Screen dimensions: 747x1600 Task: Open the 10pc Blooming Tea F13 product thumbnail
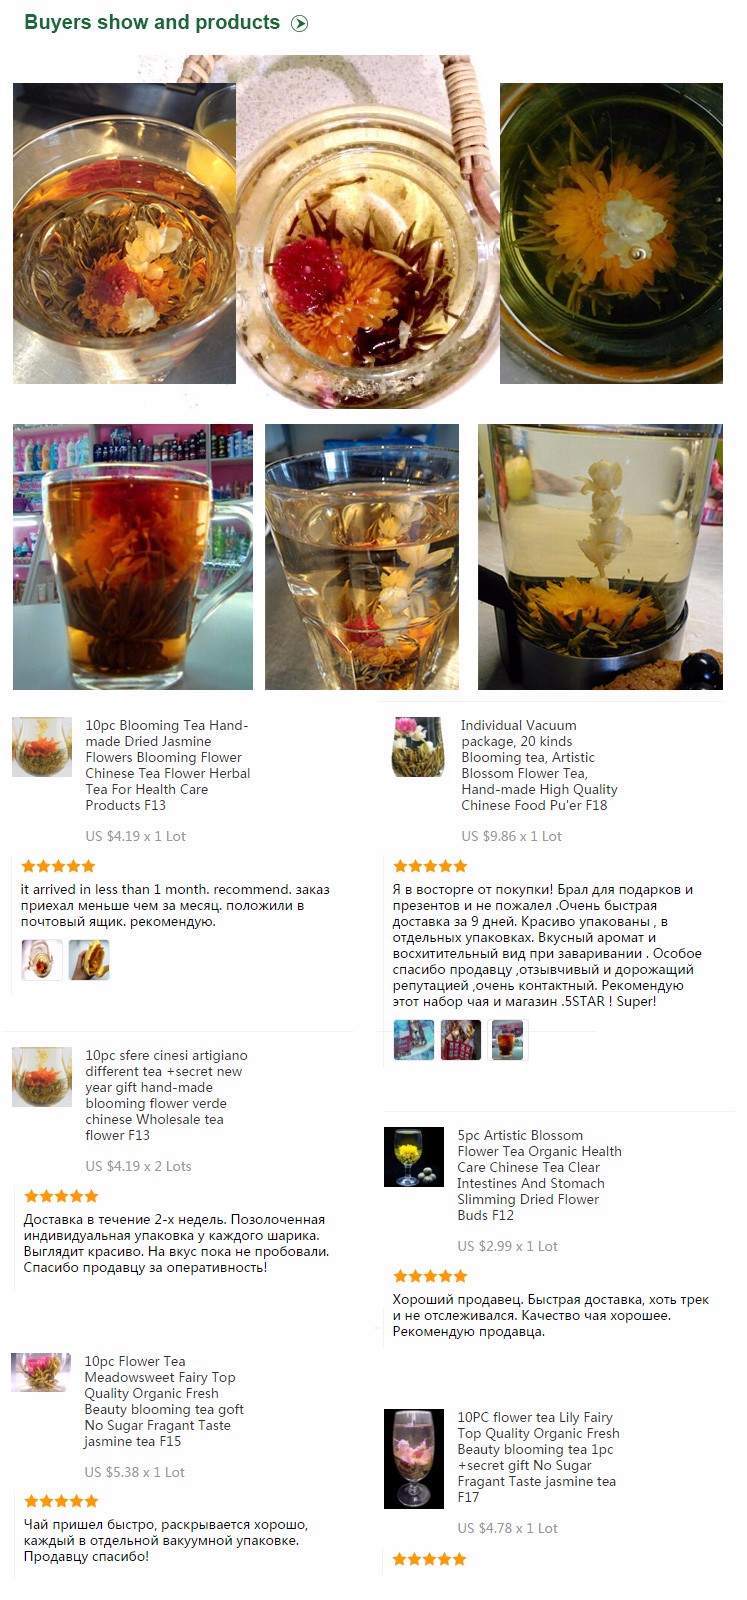[x=42, y=747]
